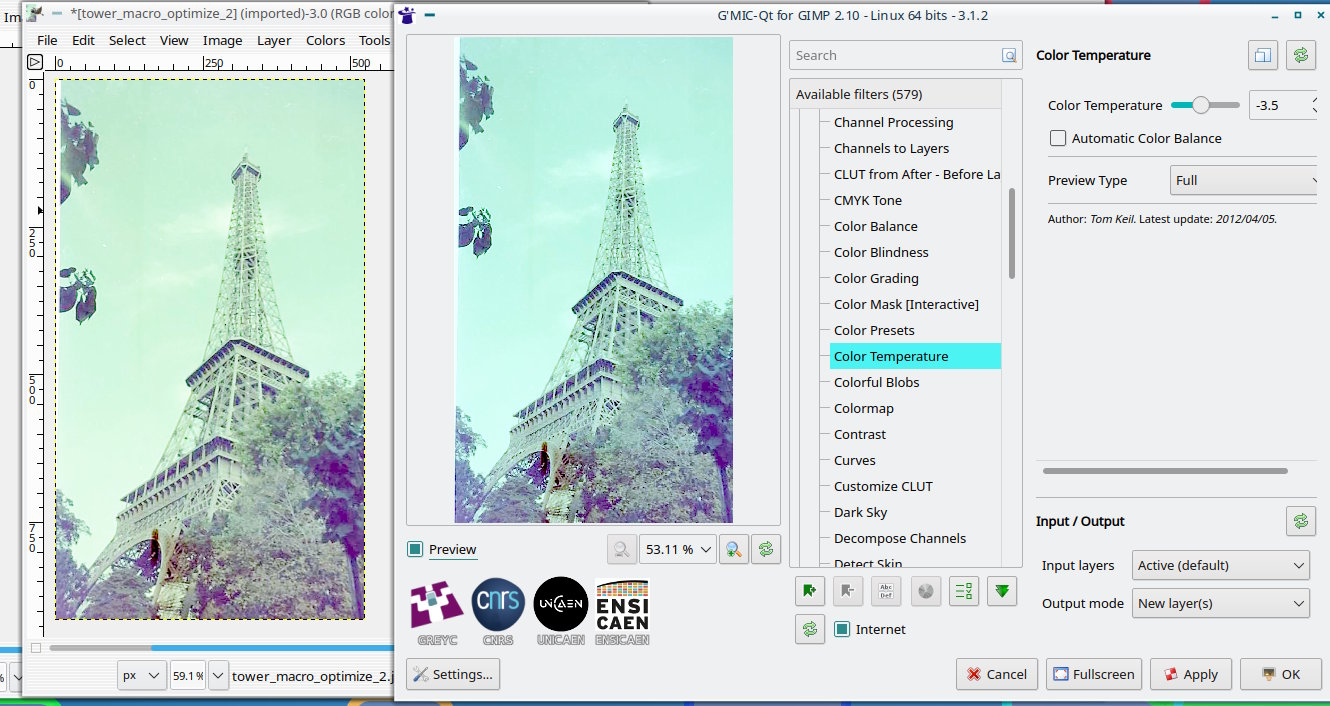Open the Output mode dropdown
This screenshot has width=1330, height=706.
(x=1221, y=603)
